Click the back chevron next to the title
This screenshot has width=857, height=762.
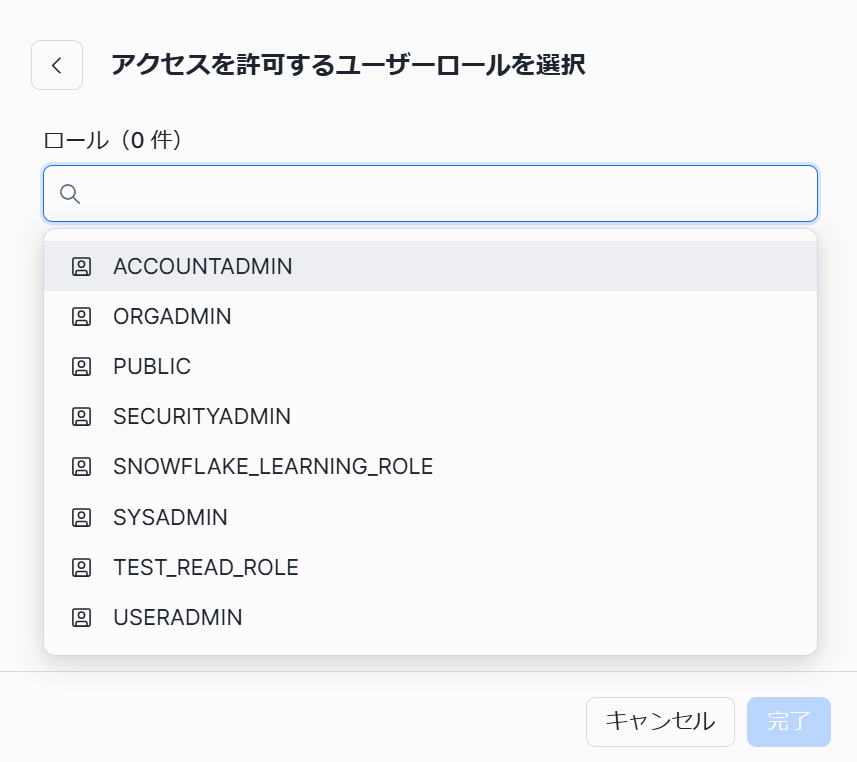click(56, 64)
